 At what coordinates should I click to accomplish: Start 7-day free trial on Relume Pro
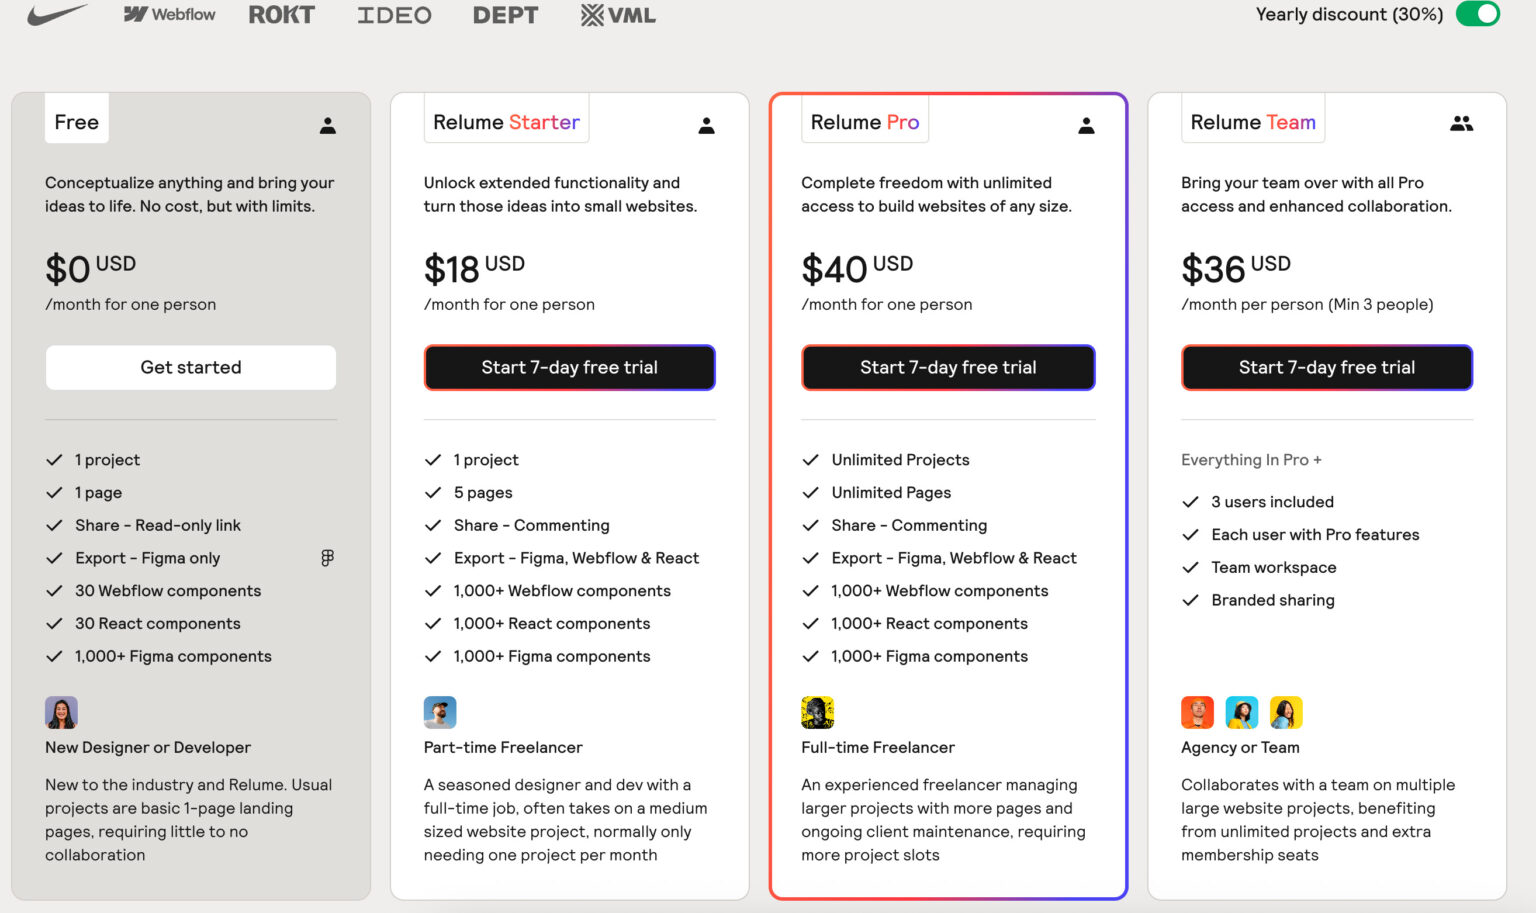[x=948, y=367]
